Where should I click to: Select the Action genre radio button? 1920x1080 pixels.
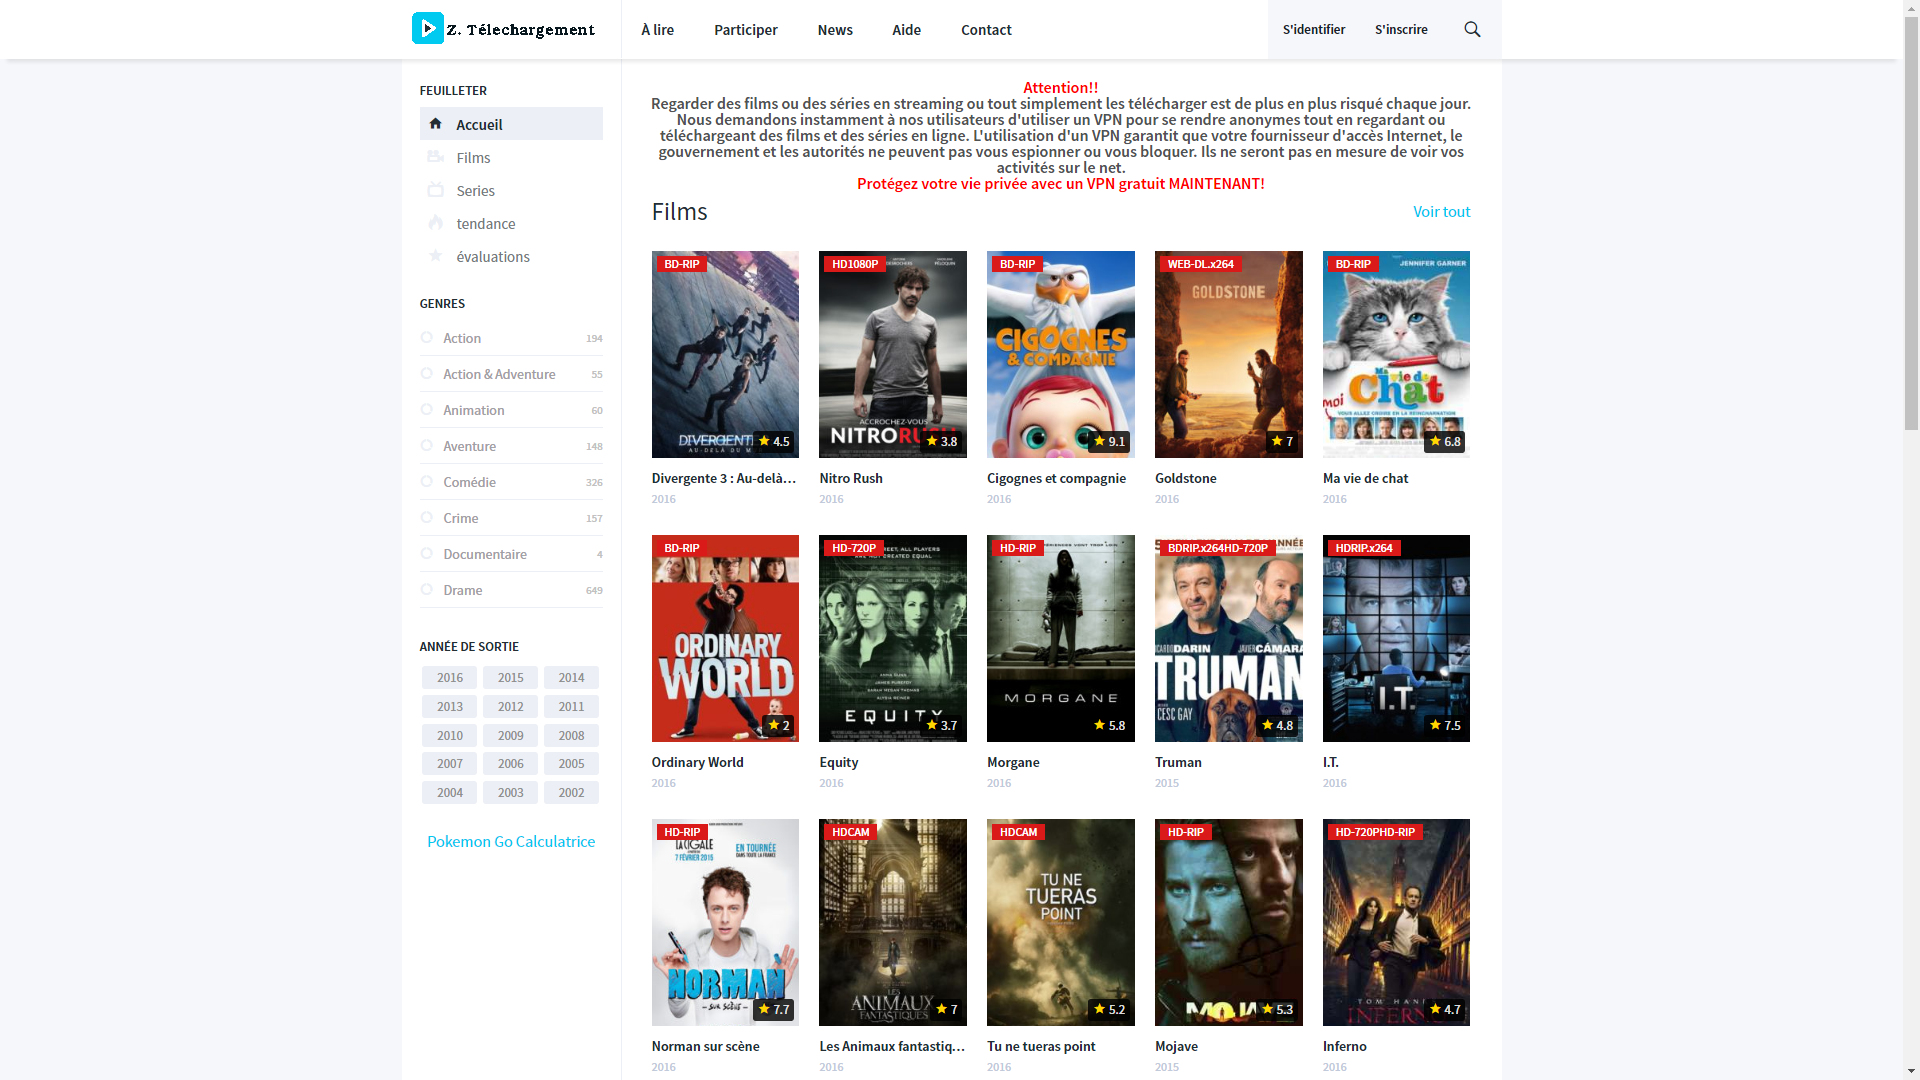click(427, 338)
